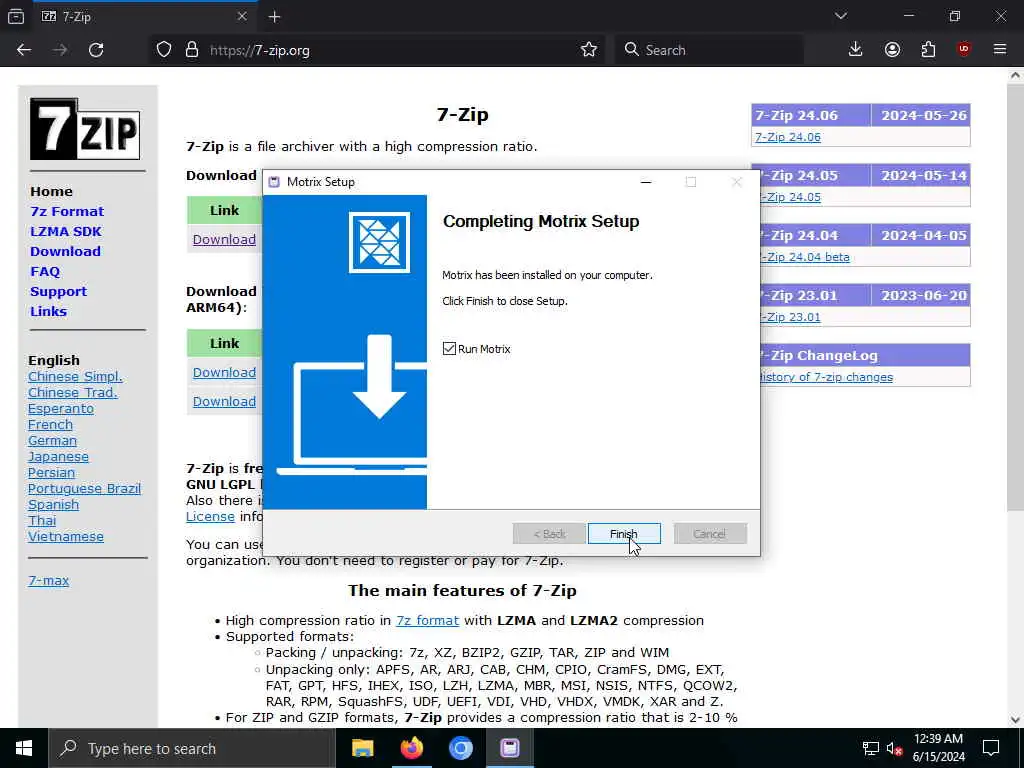Click the Motrix Setup title bar icon
Screen dimensions: 1024x768
(275, 182)
